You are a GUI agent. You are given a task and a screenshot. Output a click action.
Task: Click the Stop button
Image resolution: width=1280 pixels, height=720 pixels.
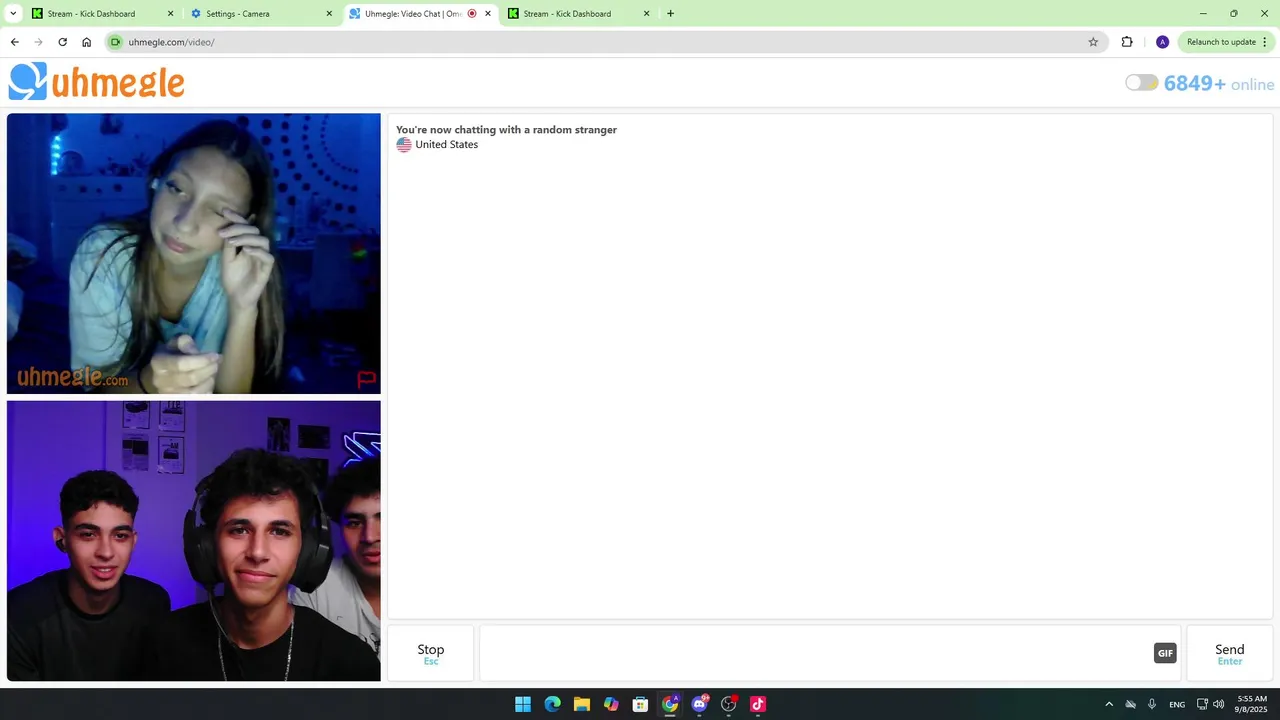point(431,653)
